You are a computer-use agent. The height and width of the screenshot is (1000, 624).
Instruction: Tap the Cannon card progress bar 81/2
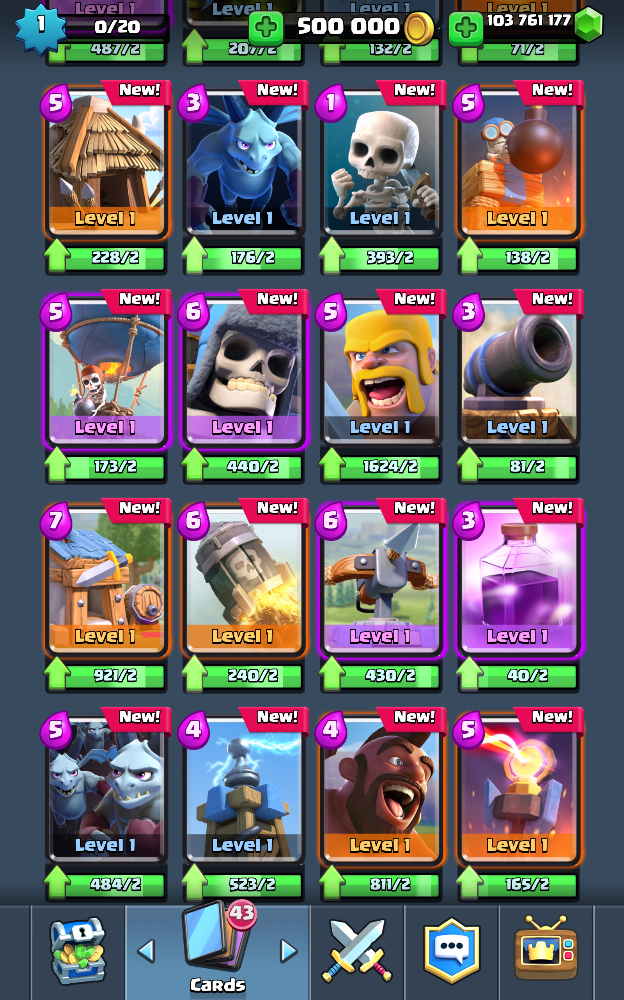click(518, 466)
